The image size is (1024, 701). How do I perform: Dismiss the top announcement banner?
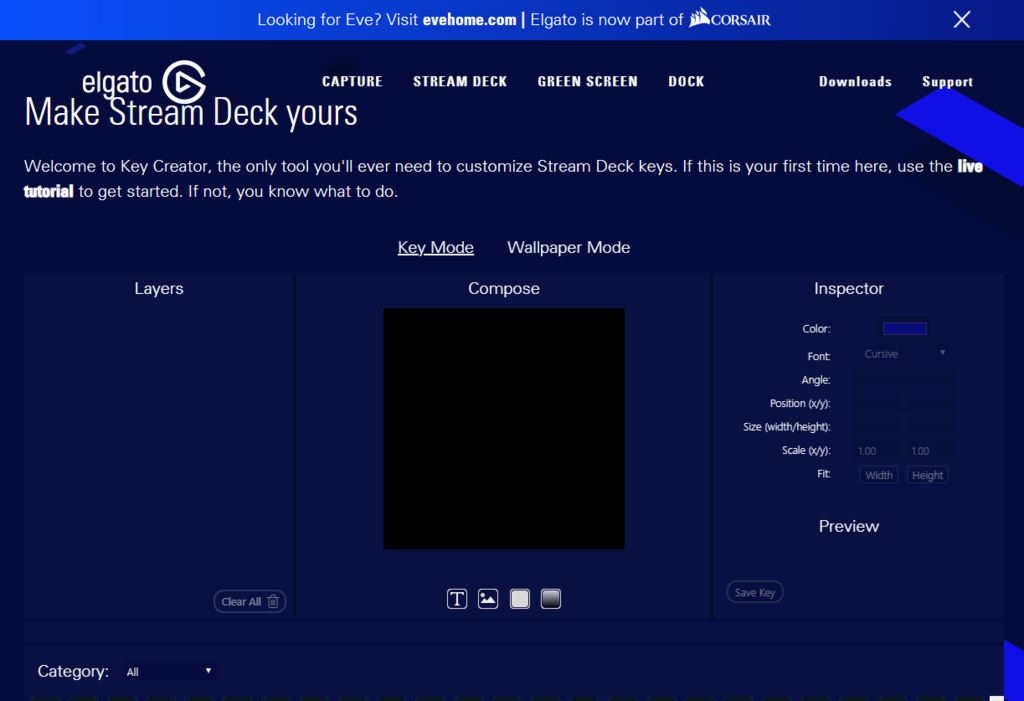961,20
